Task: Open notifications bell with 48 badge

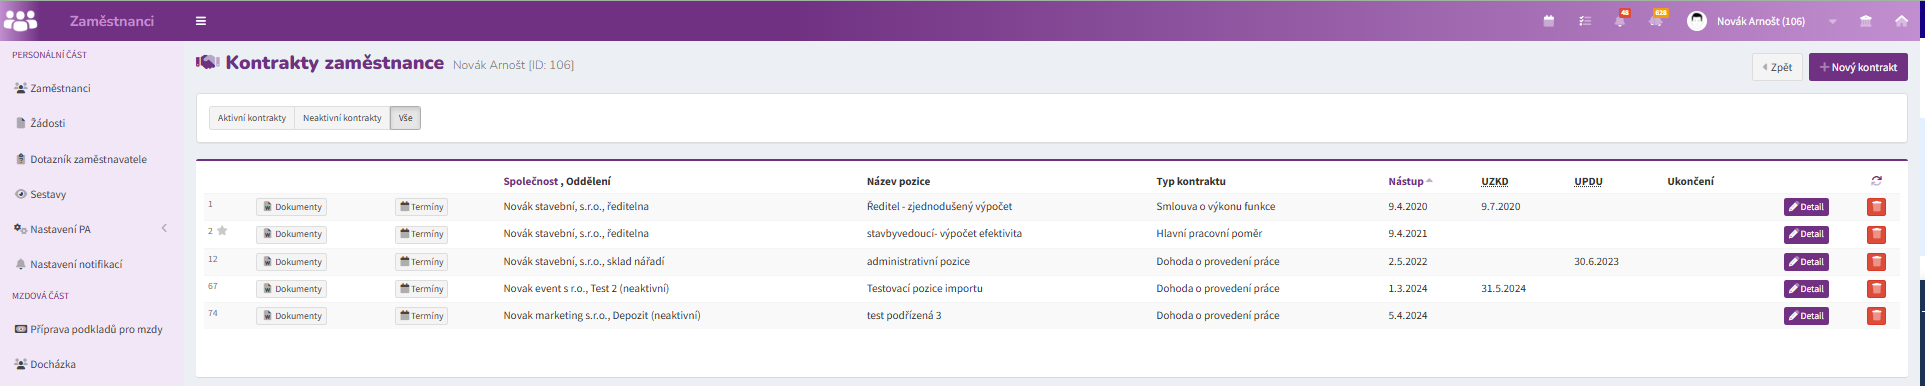Action: coord(1620,20)
